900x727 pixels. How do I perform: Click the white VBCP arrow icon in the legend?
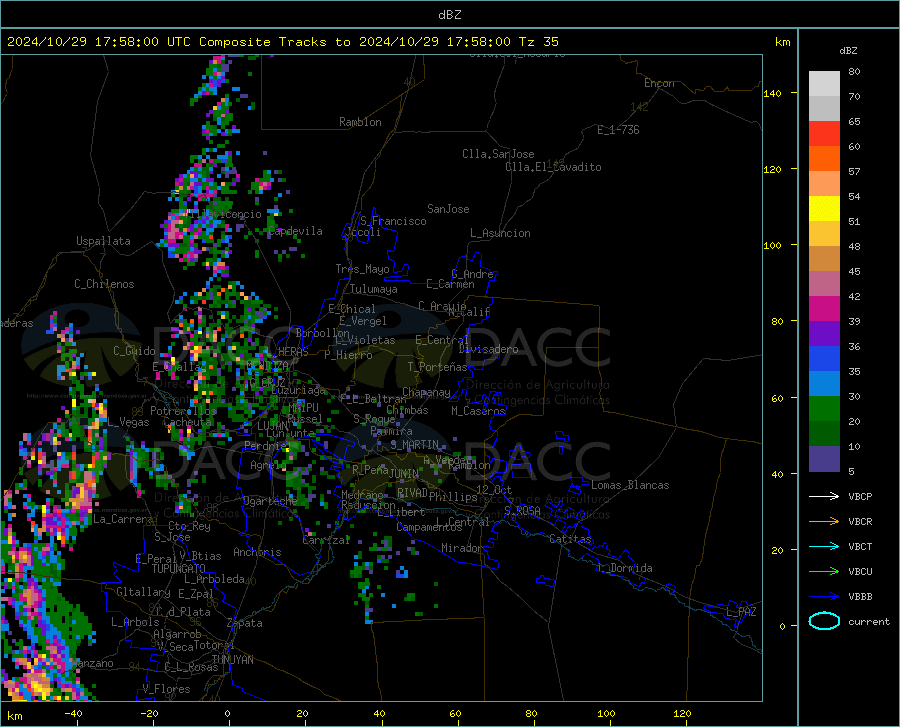point(824,496)
